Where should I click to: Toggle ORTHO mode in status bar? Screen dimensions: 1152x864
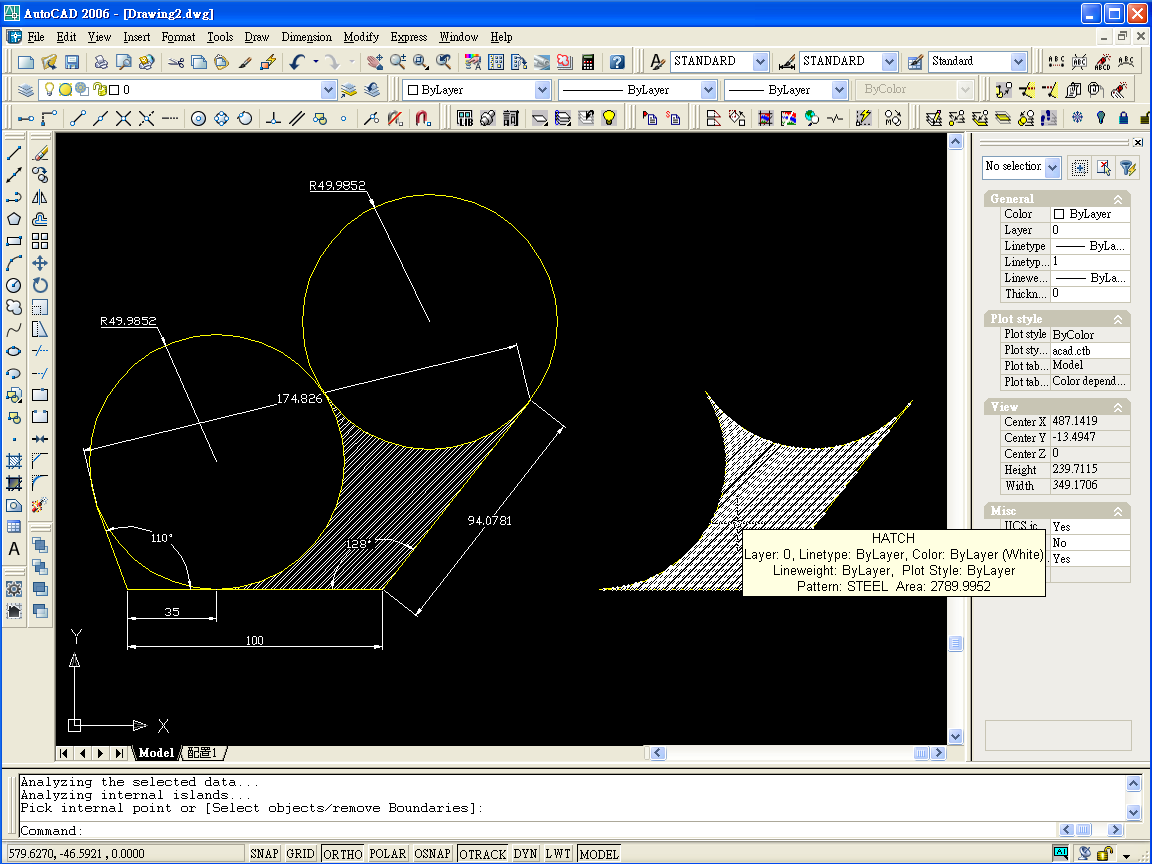click(342, 854)
